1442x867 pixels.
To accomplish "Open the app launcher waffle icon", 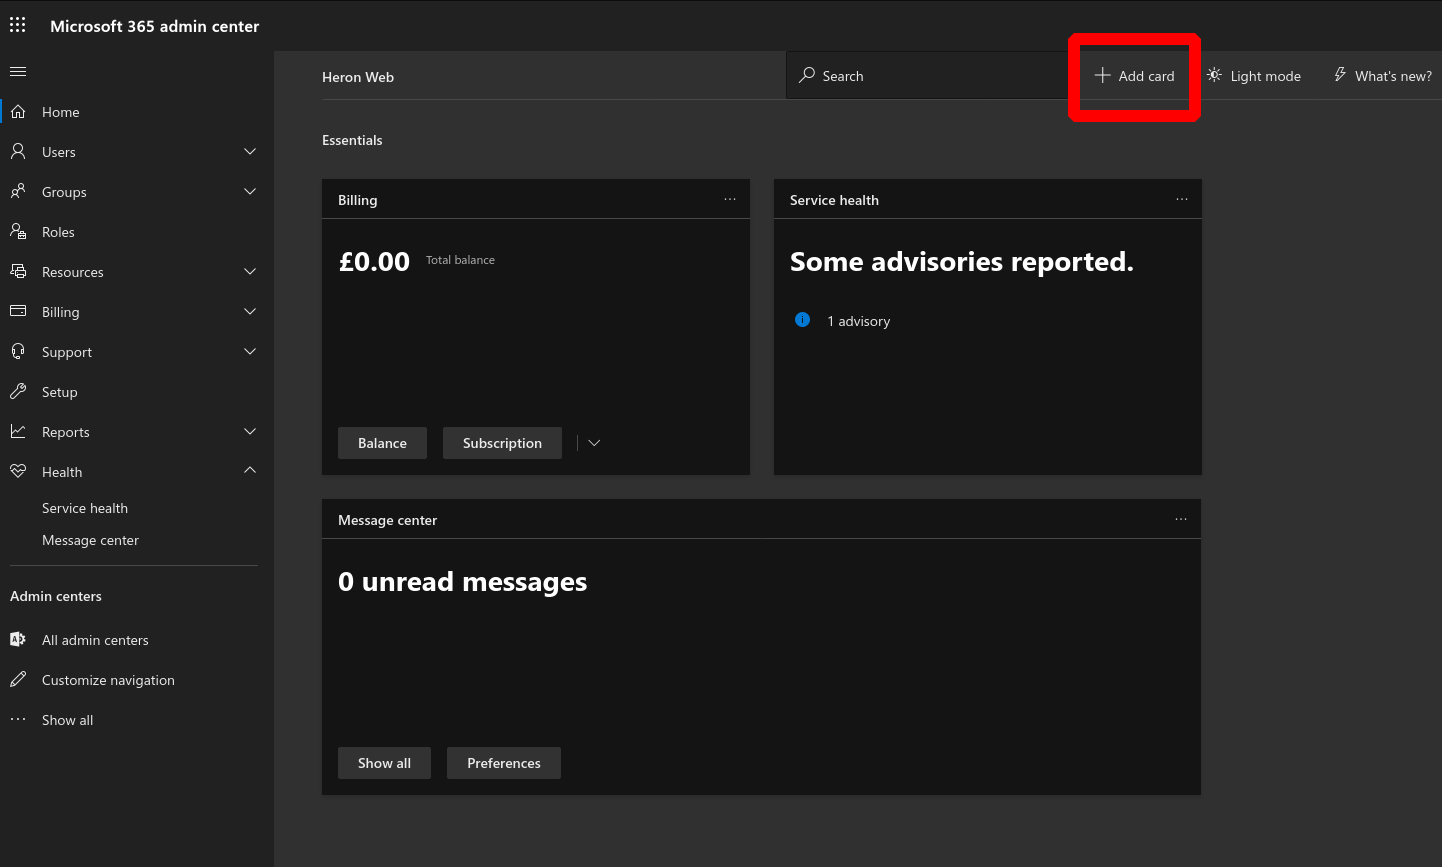I will click(x=18, y=25).
